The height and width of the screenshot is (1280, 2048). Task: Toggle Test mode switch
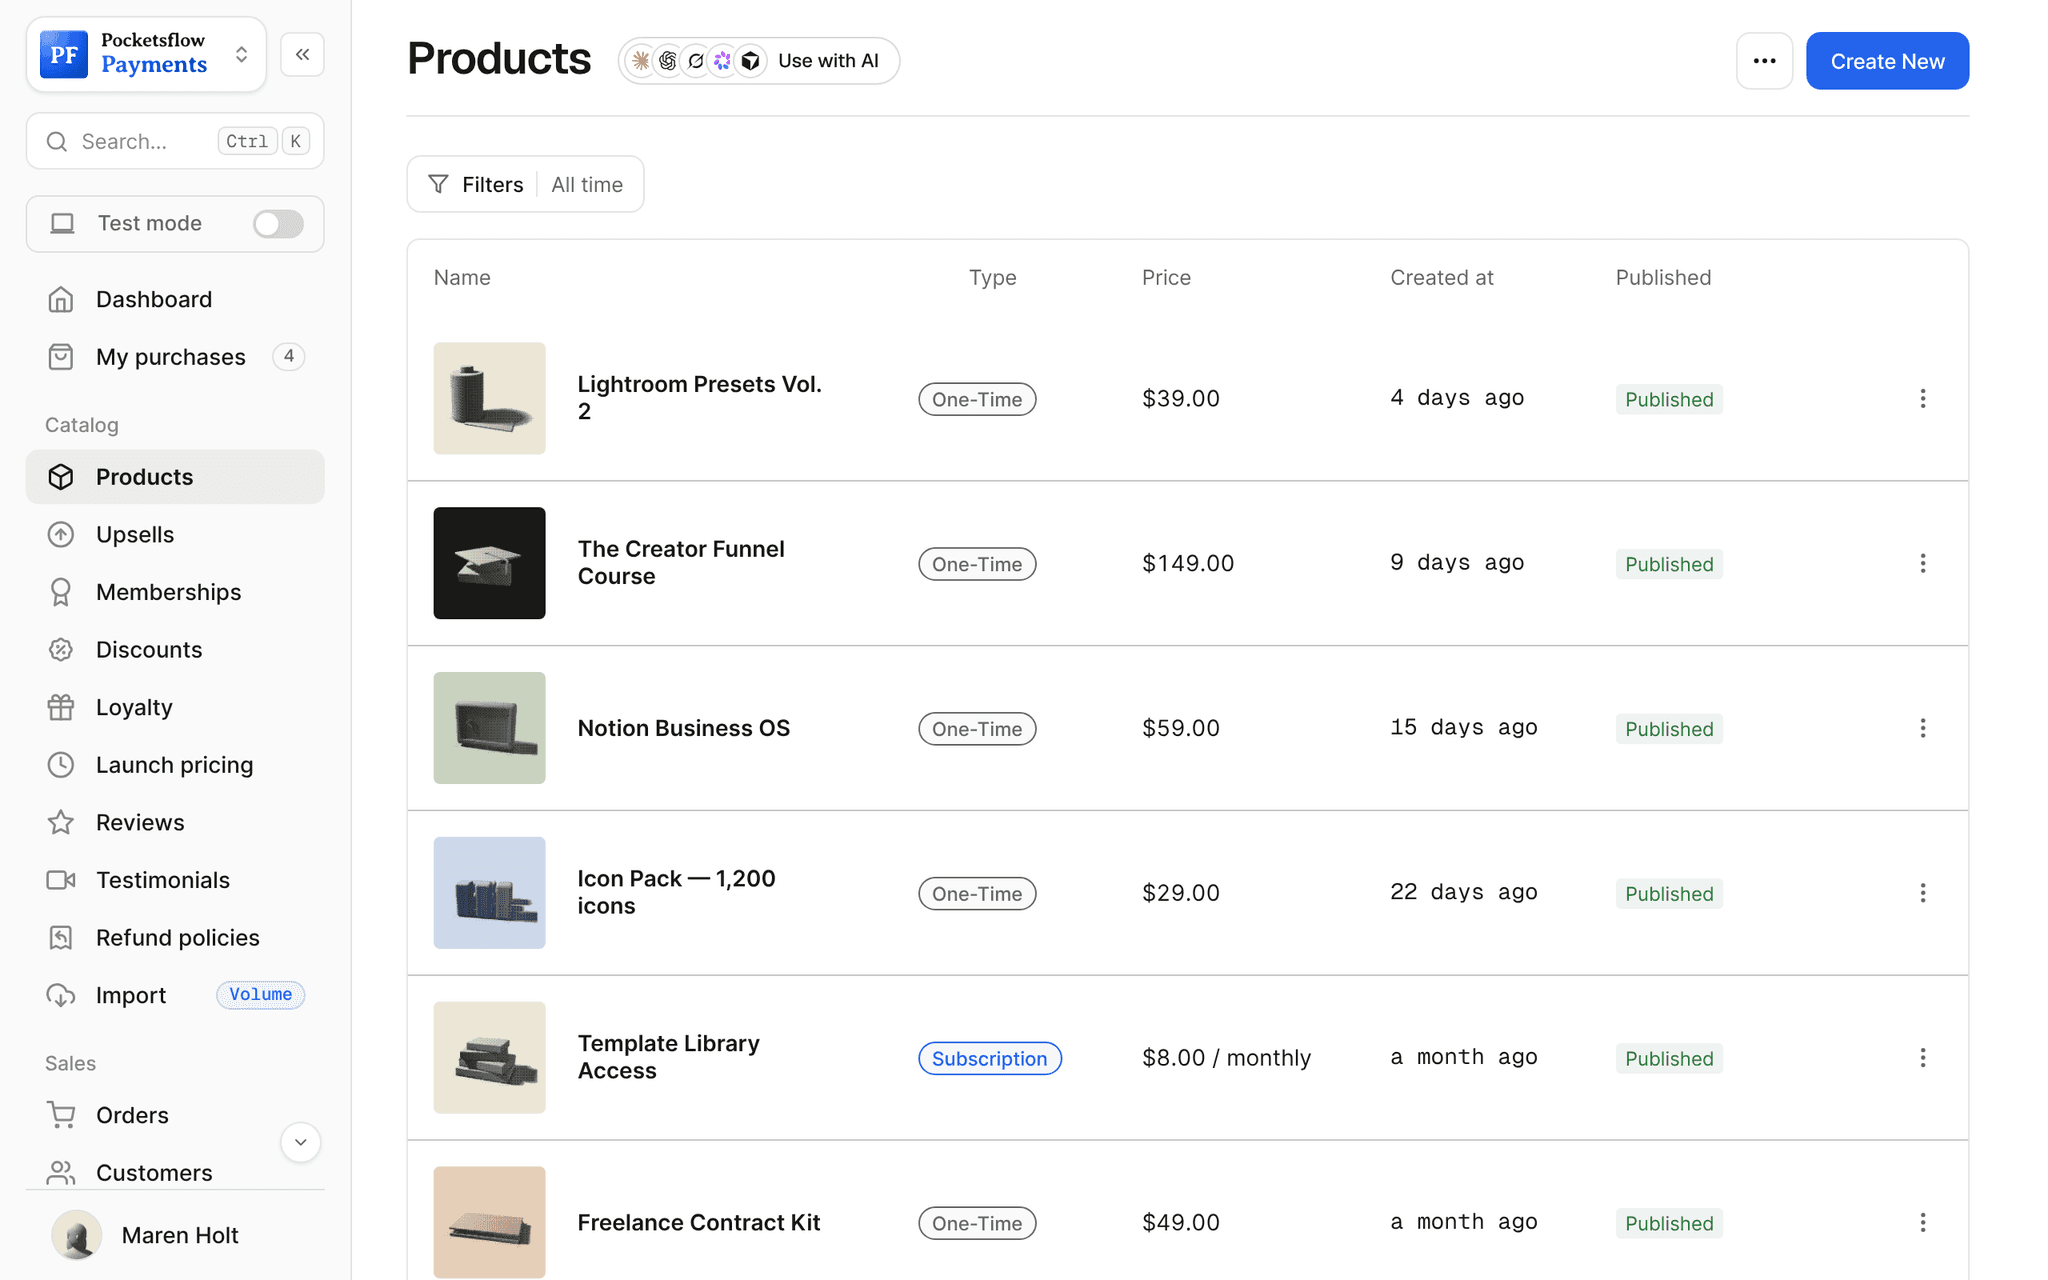[x=278, y=224]
